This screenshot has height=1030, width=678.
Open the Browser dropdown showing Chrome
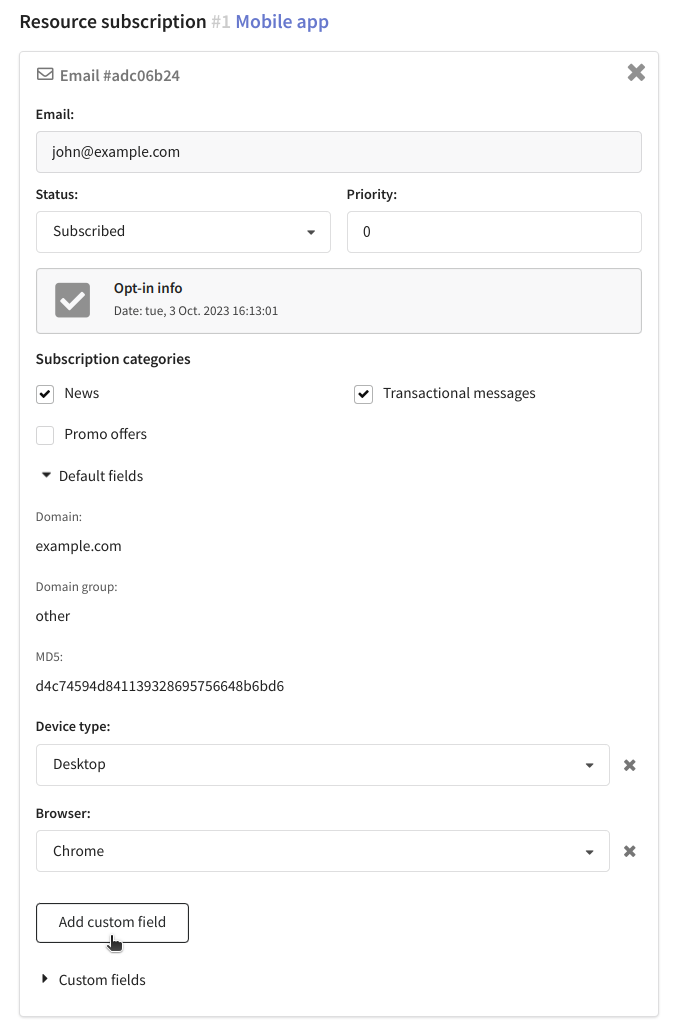point(323,851)
